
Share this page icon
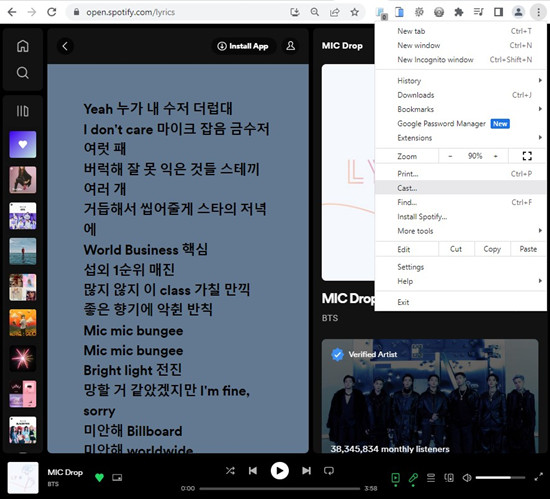(335, 12)
